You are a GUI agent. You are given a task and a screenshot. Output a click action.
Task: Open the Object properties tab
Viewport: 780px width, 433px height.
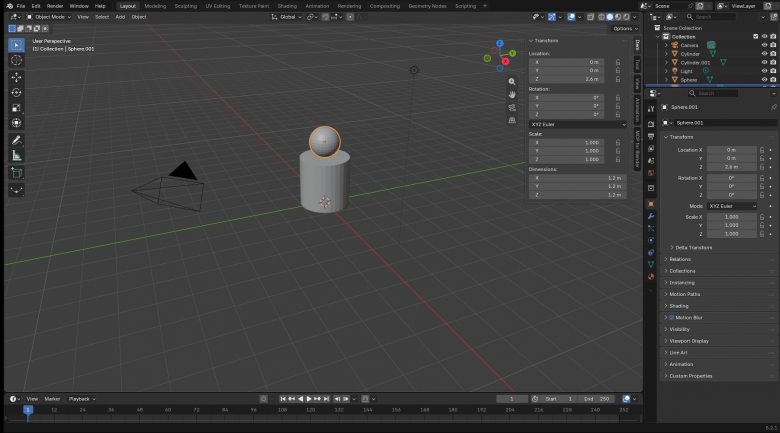tap(651, 204)
